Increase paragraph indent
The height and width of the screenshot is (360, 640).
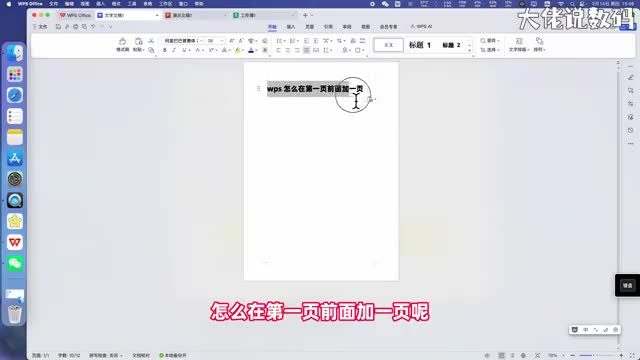(316, 41)
